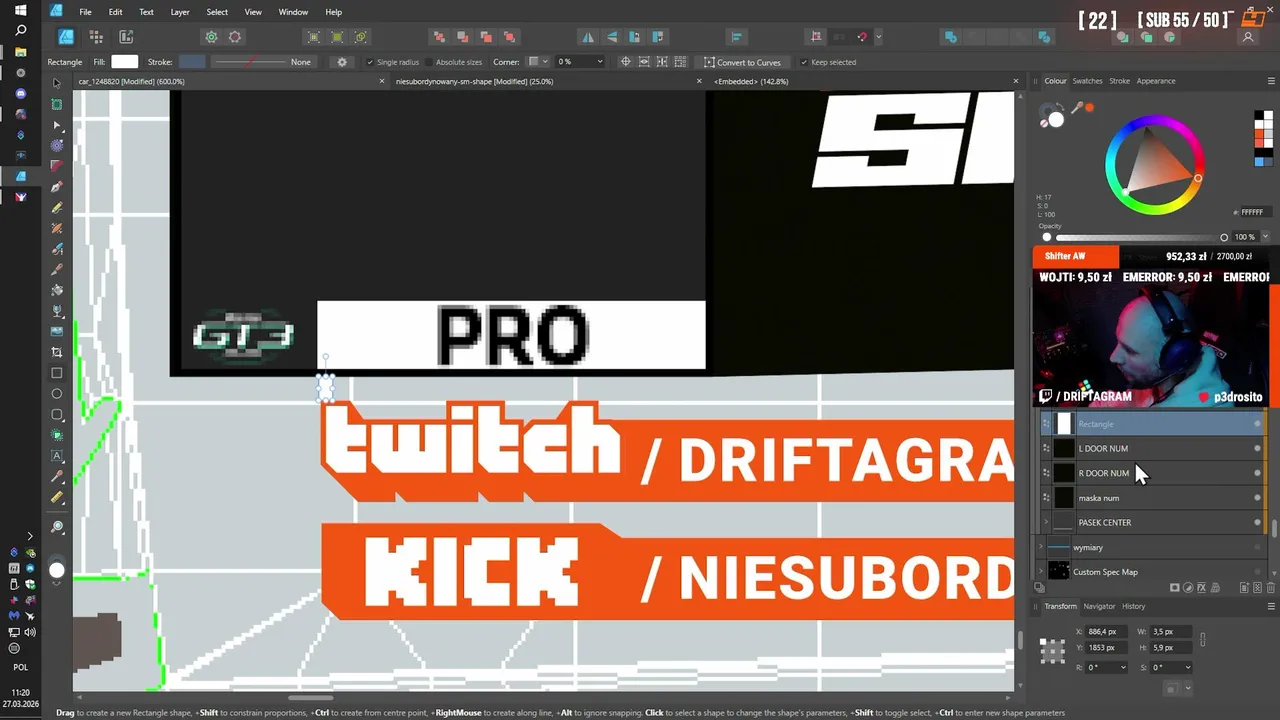
Task: Select the Artistic Text tool
Action: (x=57, y=456)
